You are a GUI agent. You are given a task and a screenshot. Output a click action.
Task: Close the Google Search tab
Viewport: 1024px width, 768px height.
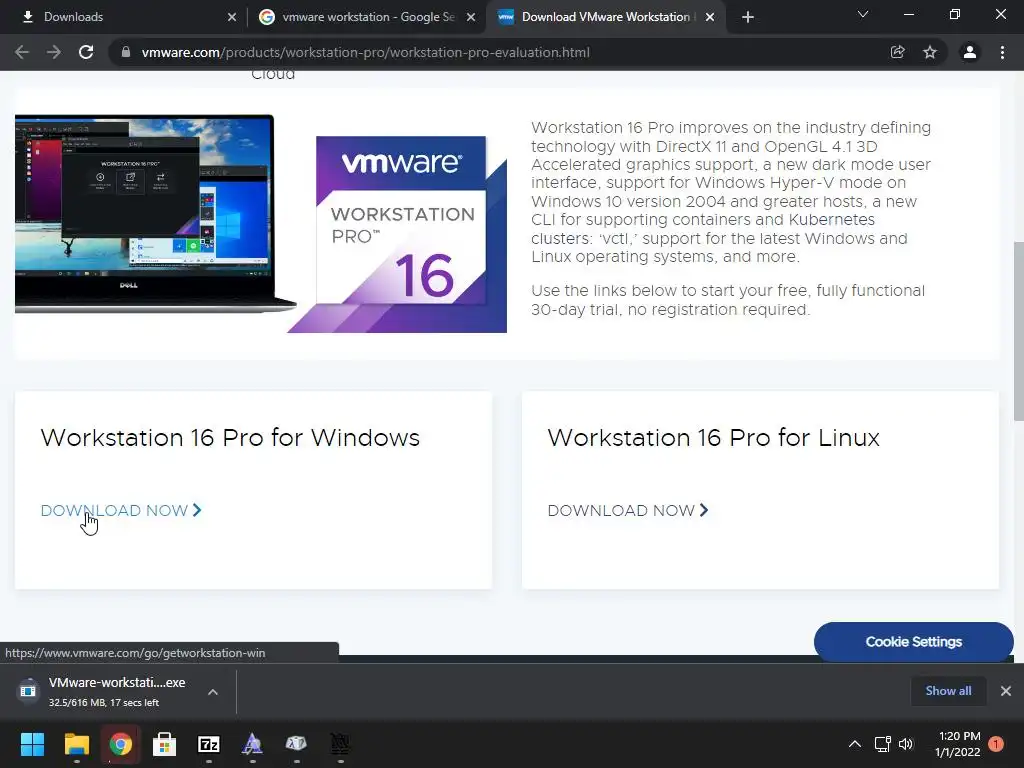pyautogui.click(x=471, y=17)
